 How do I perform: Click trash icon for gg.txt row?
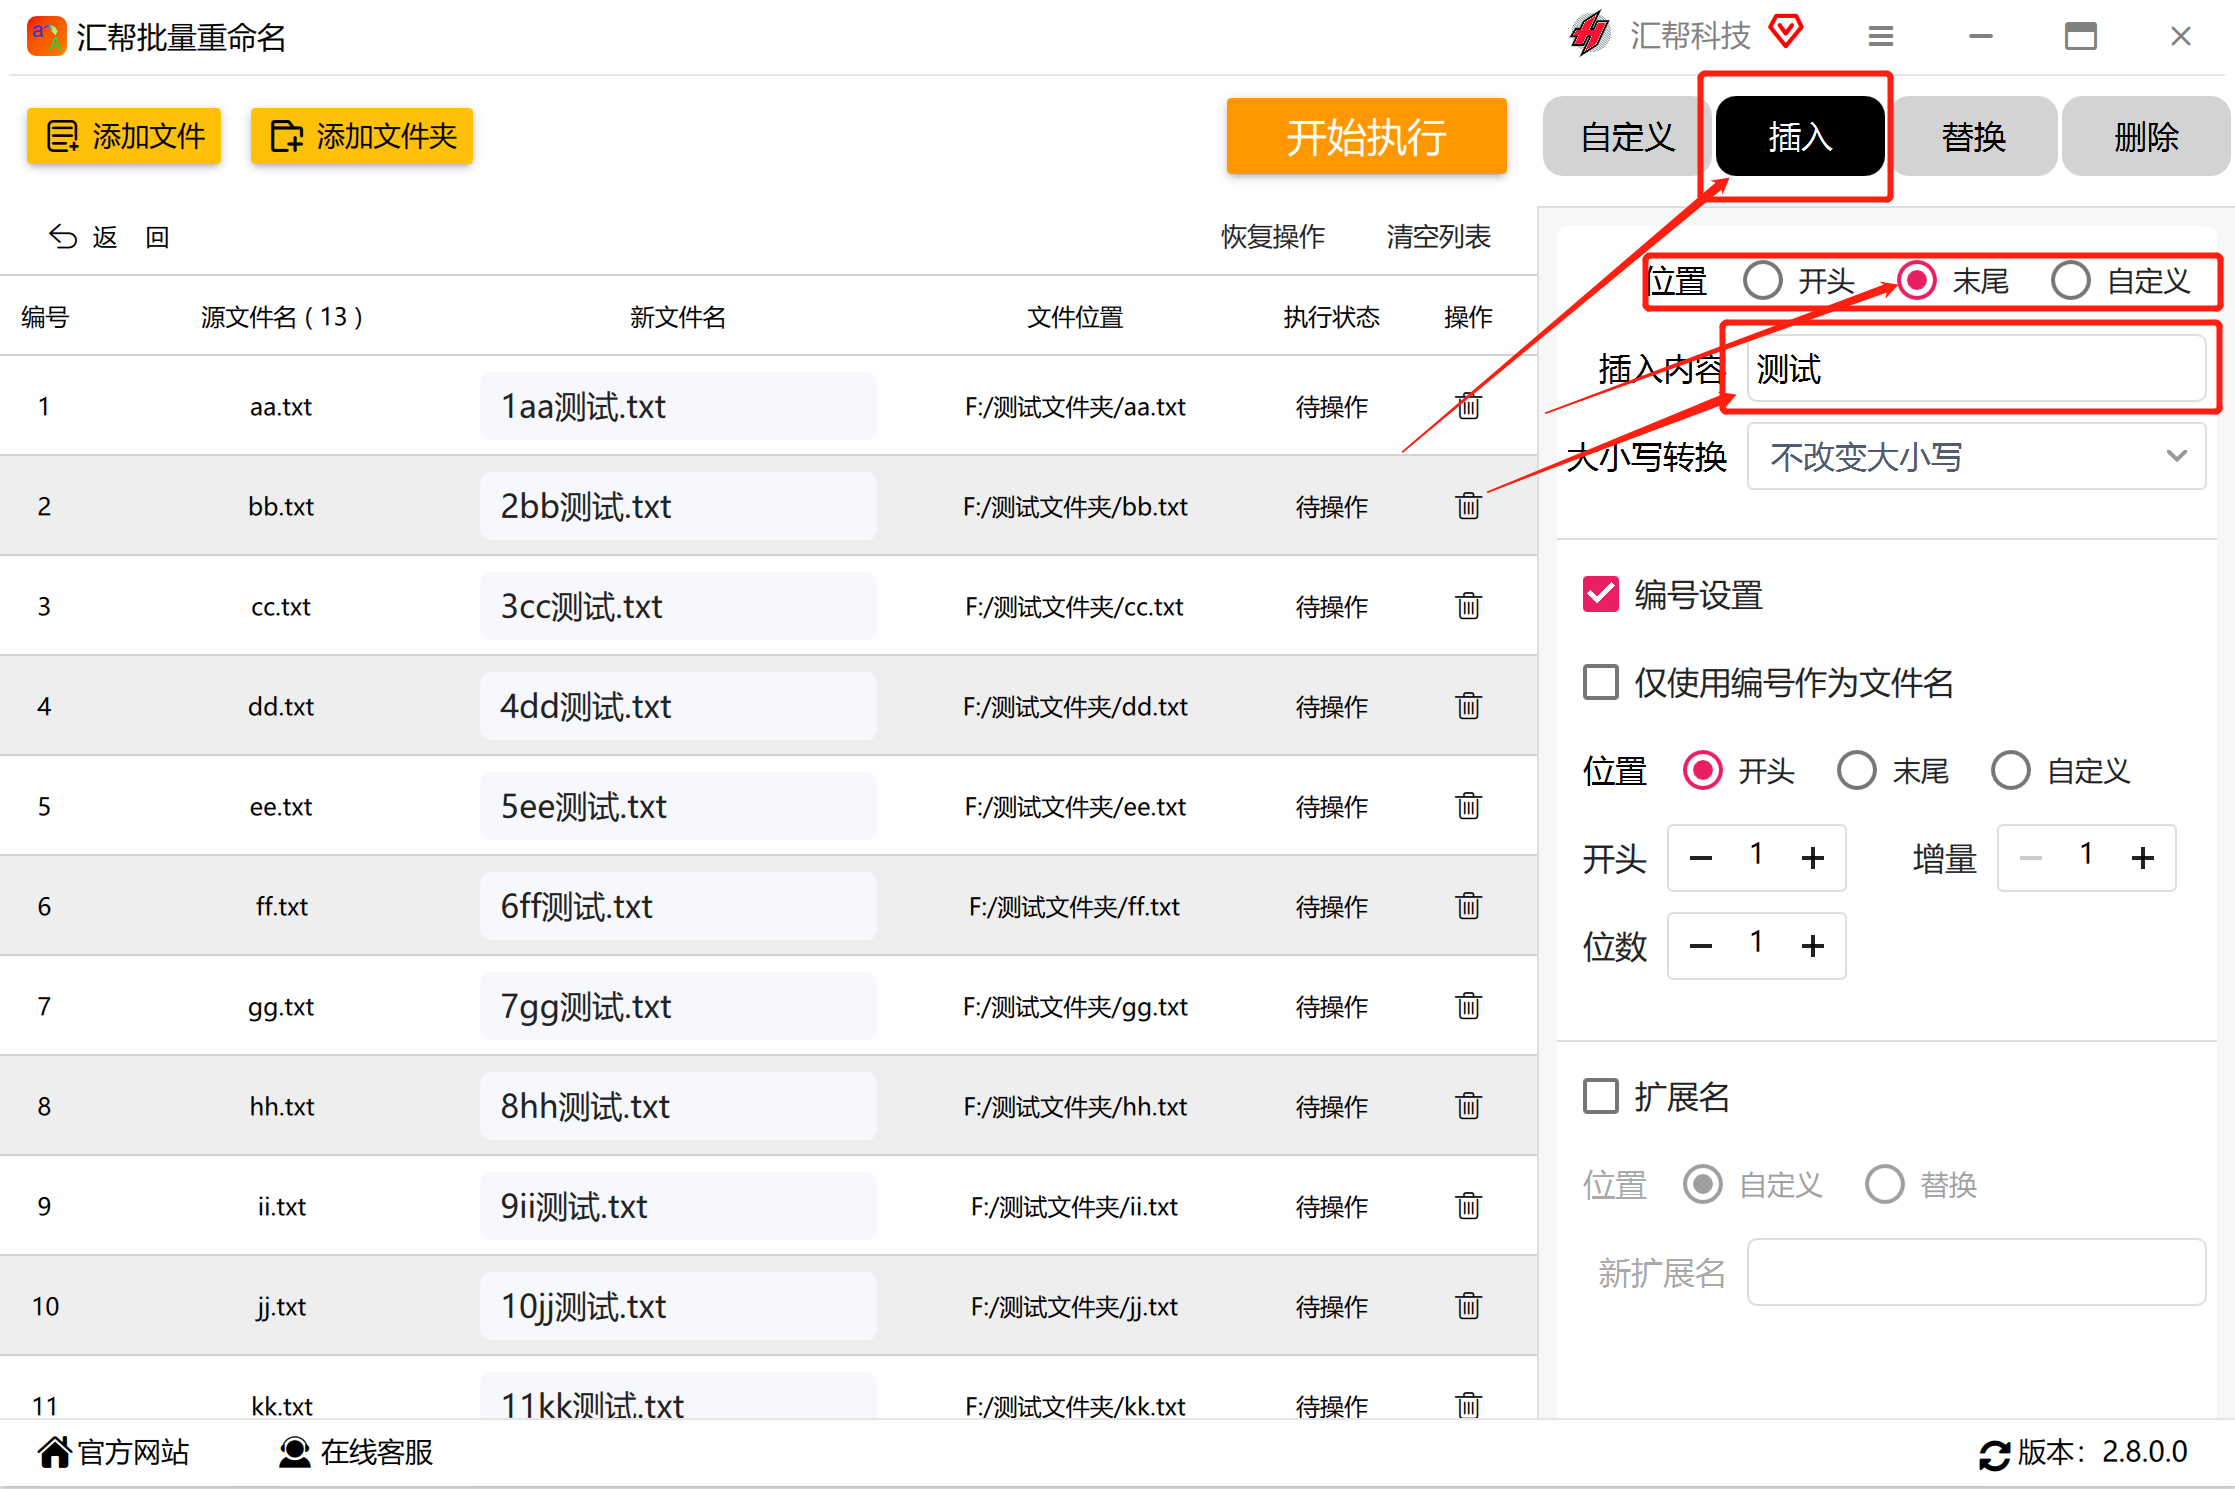tap(1468, 1006)
